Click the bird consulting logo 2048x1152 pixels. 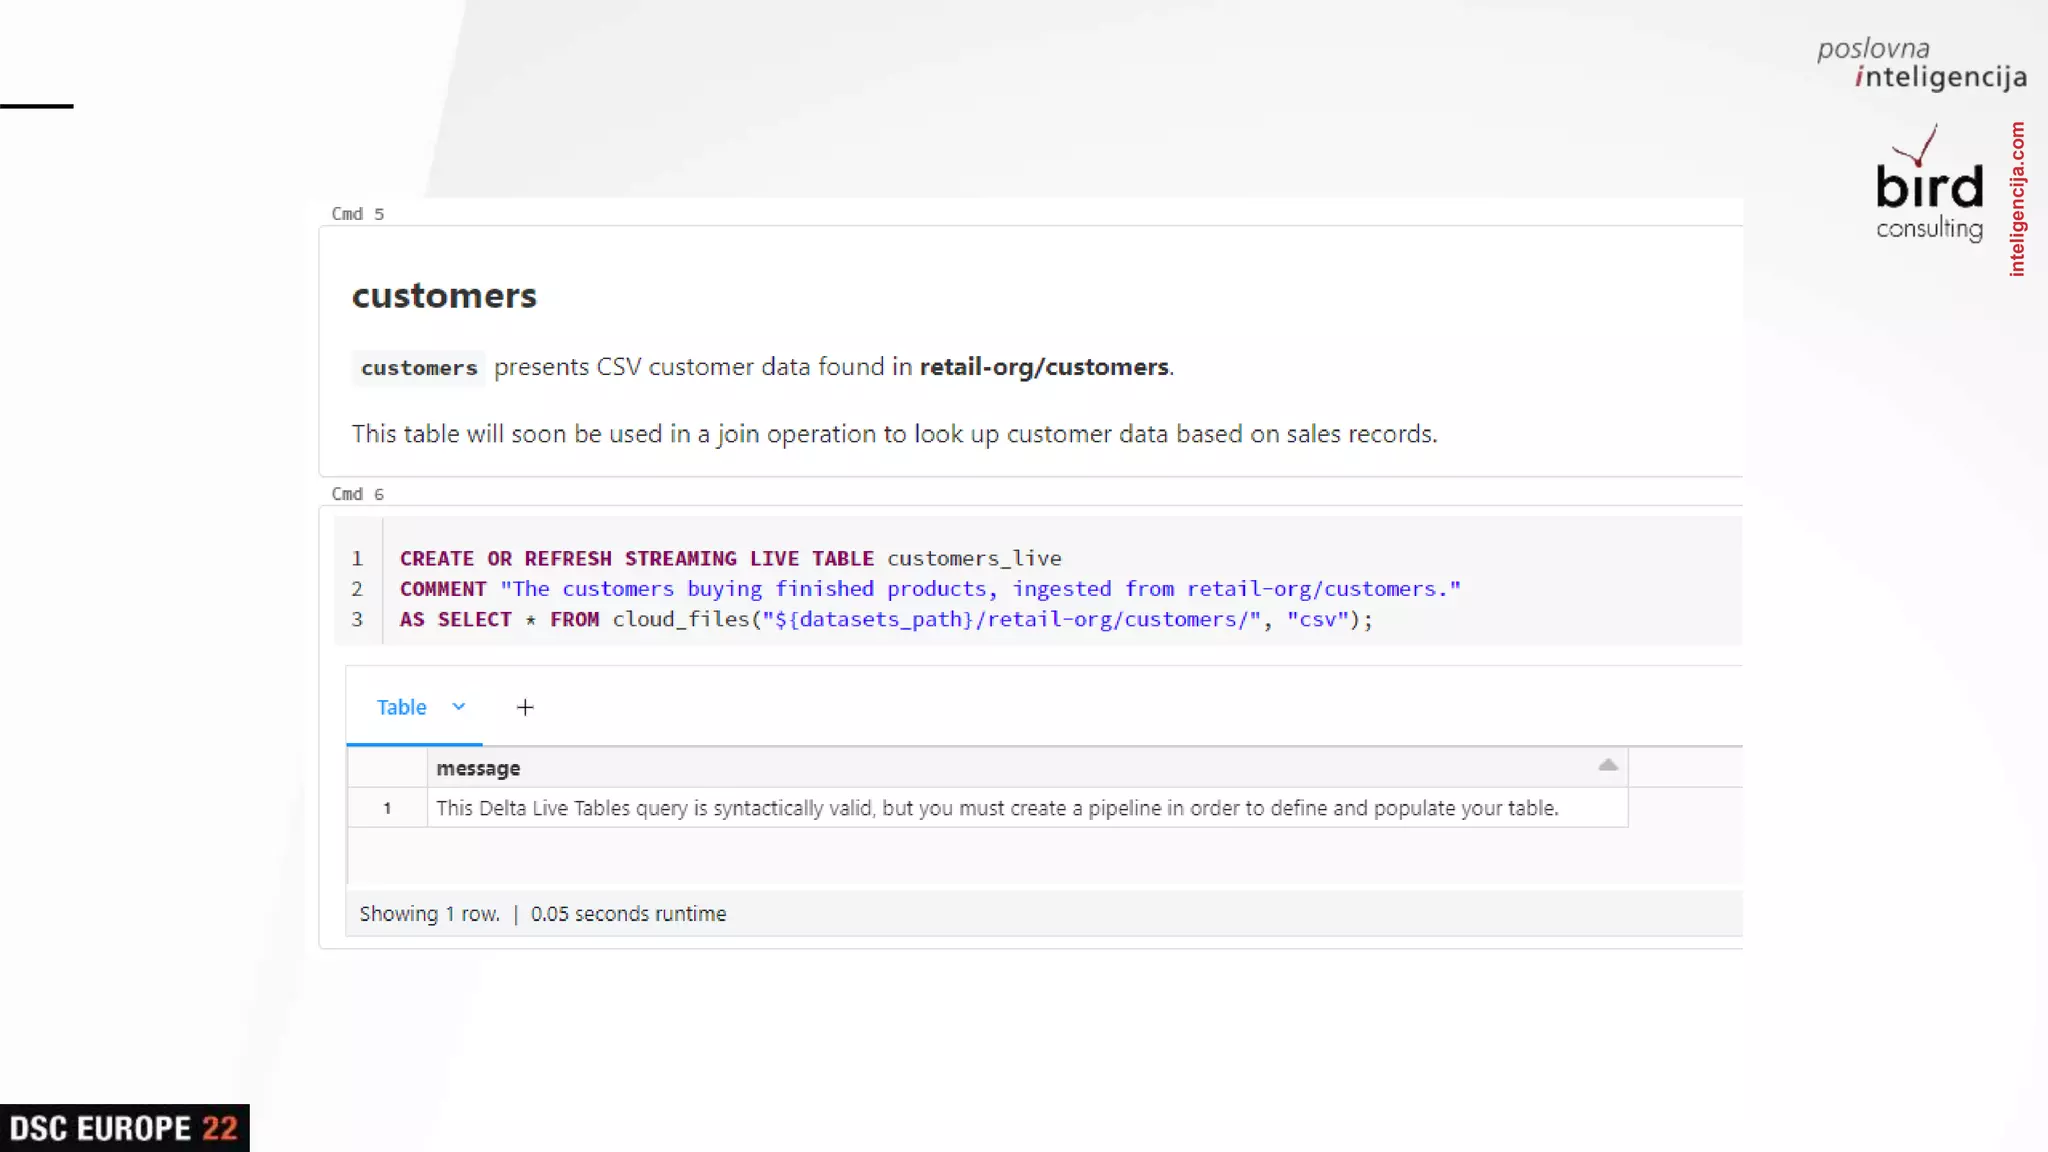pyautogui.click(x=1928, y=186)
